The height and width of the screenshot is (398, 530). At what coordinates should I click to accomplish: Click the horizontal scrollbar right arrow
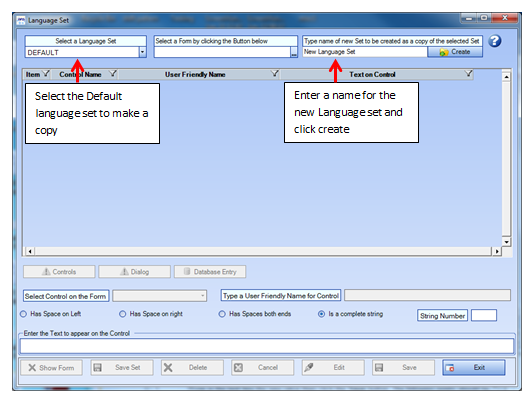click(x=497, y=251)
